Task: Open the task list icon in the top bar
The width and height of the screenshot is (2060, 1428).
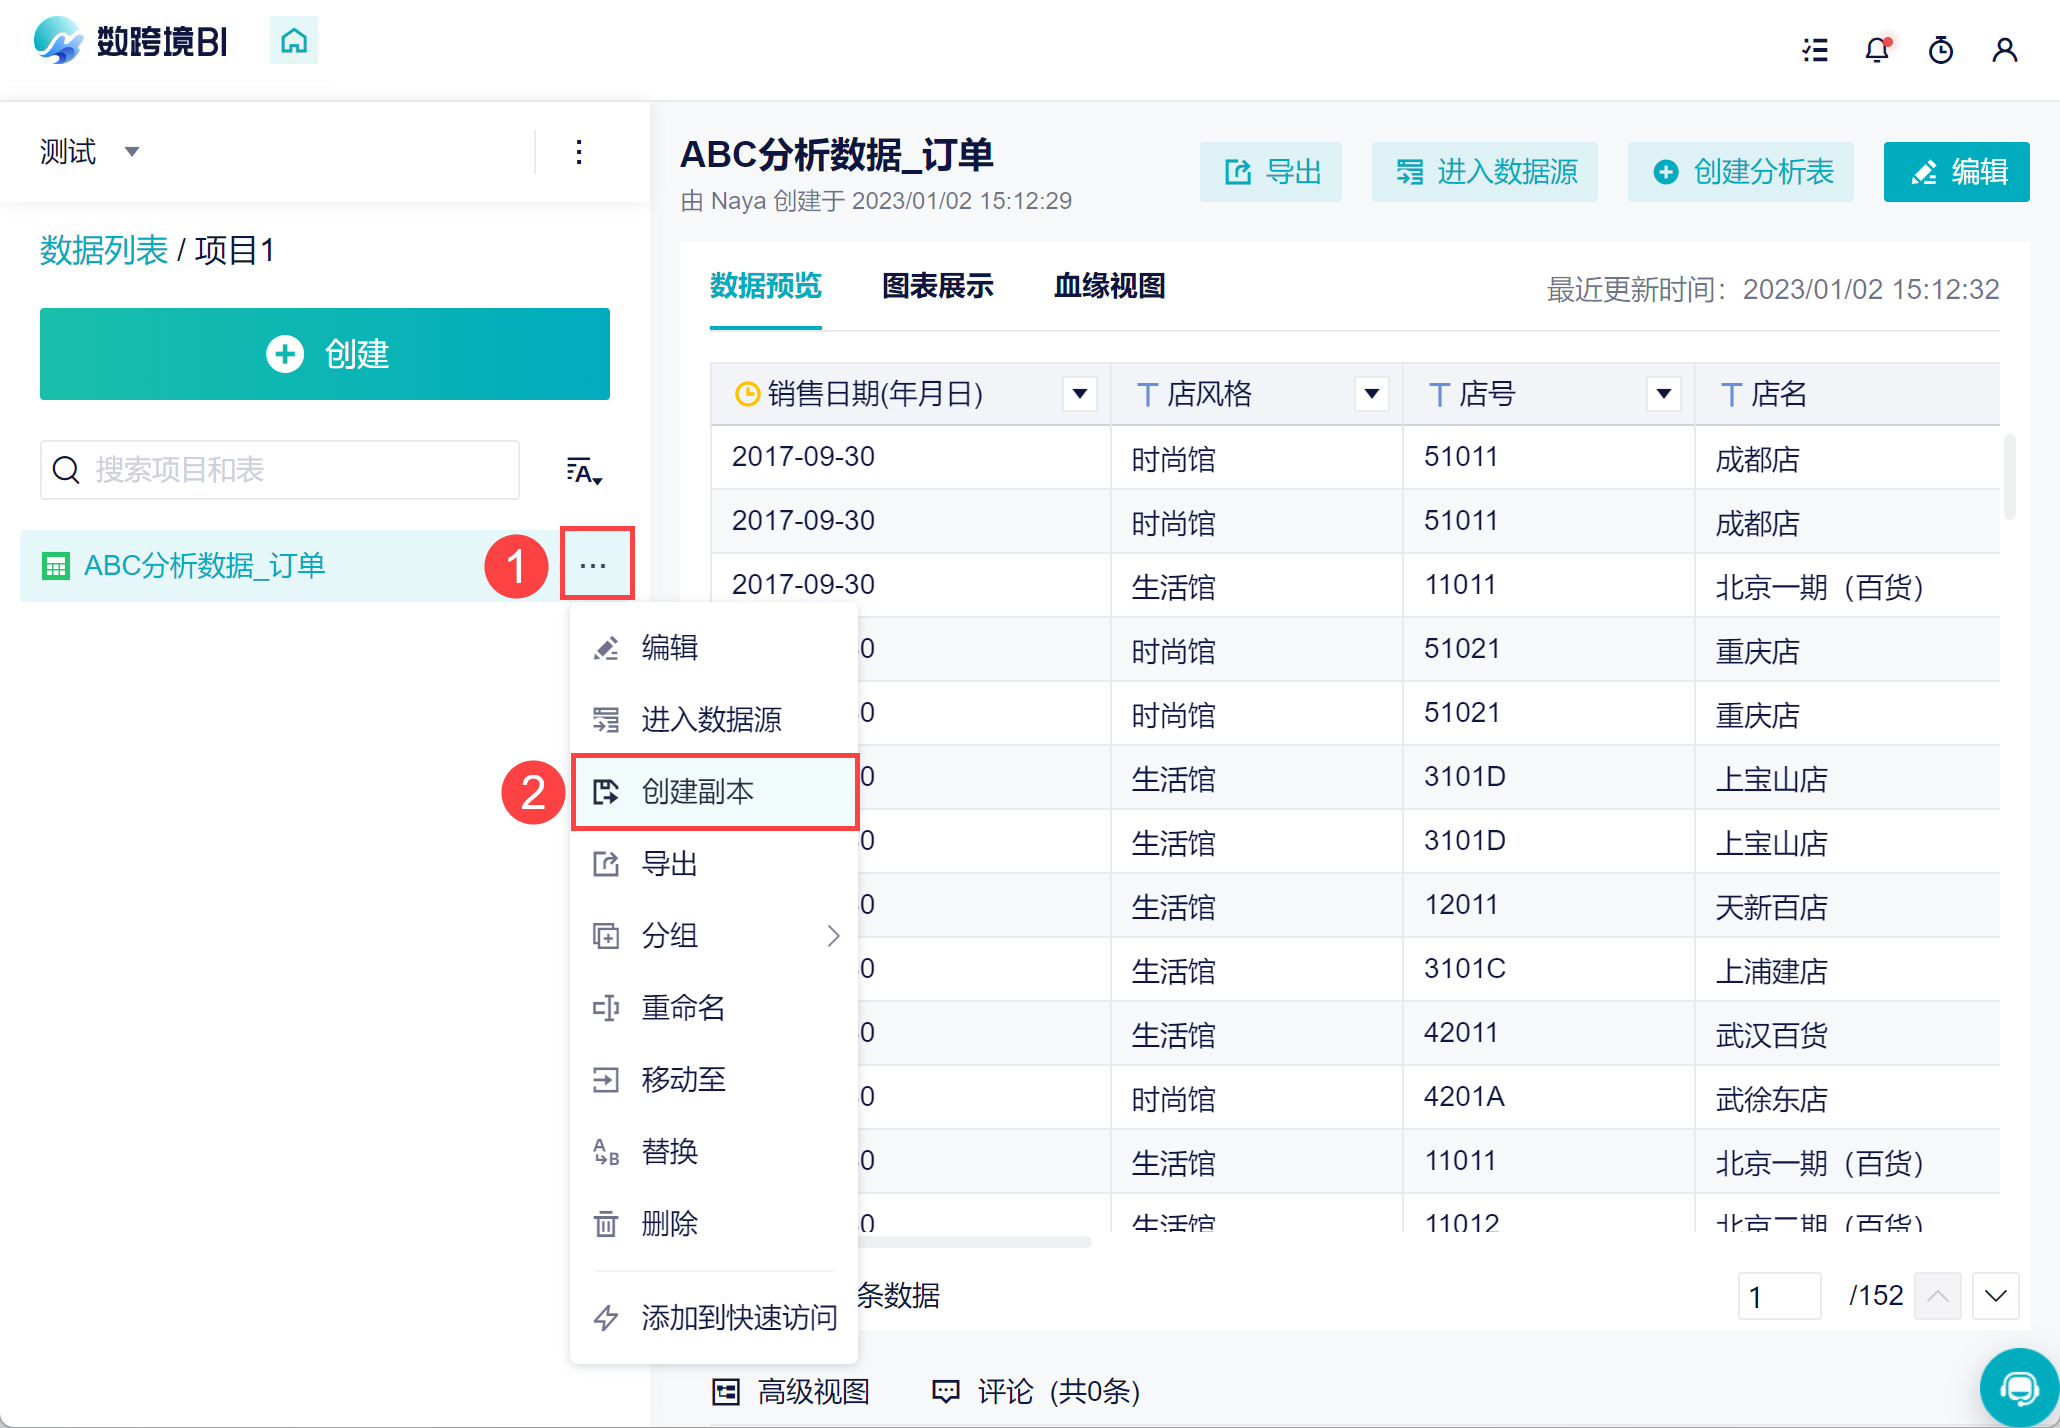Action: click(1815, 50)
